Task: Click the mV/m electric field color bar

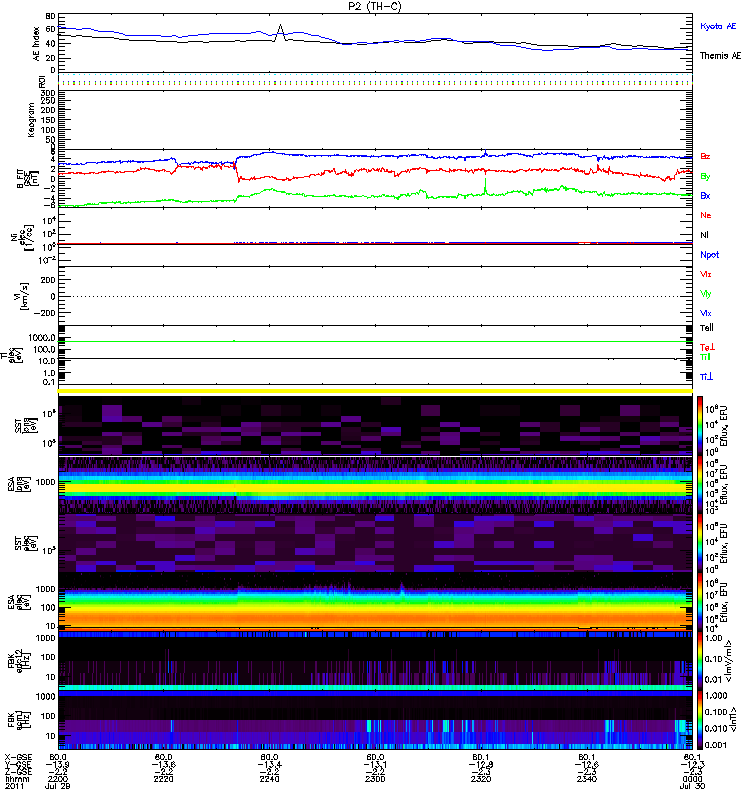Action: click(x=699, y=661)
